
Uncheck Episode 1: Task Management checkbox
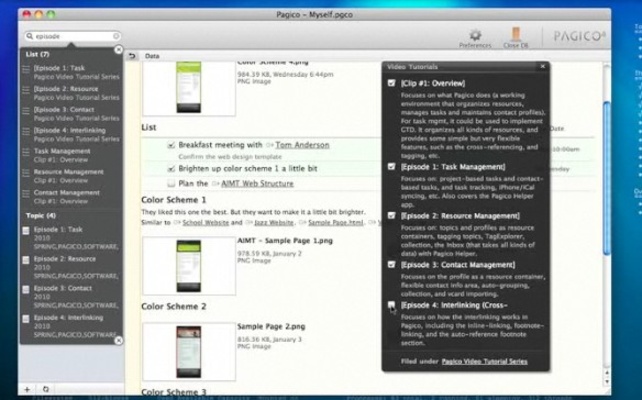coord(391,167)
